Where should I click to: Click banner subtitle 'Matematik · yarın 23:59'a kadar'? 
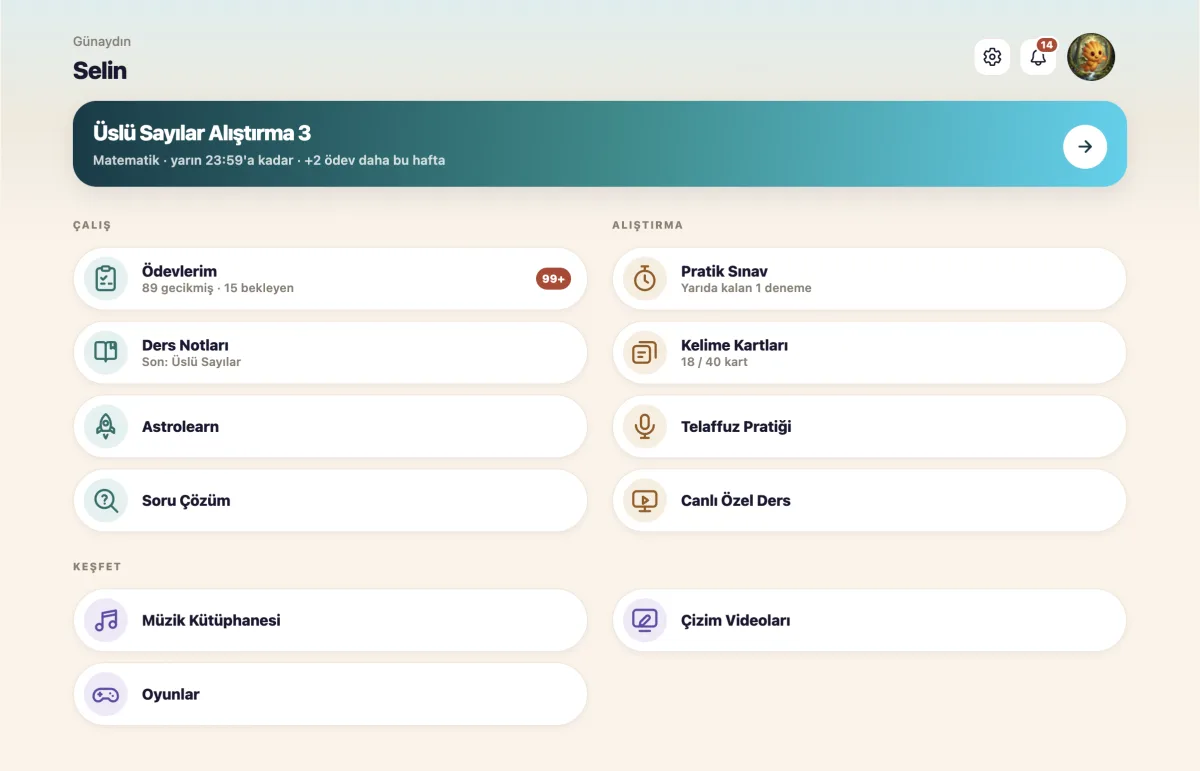point(193,160)
